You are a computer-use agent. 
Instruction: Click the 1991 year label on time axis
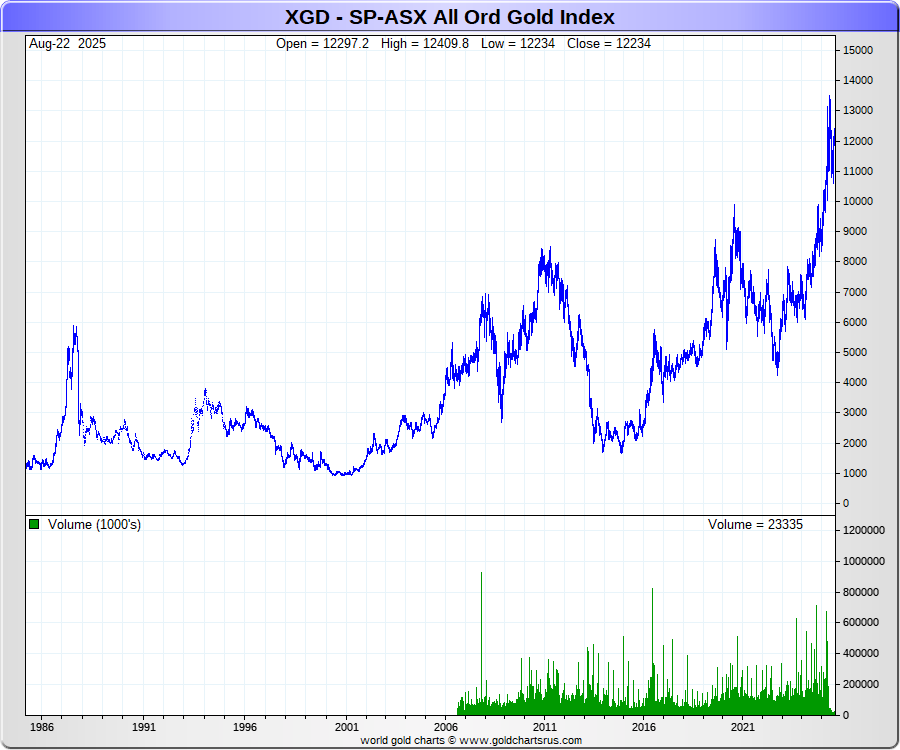143,727
